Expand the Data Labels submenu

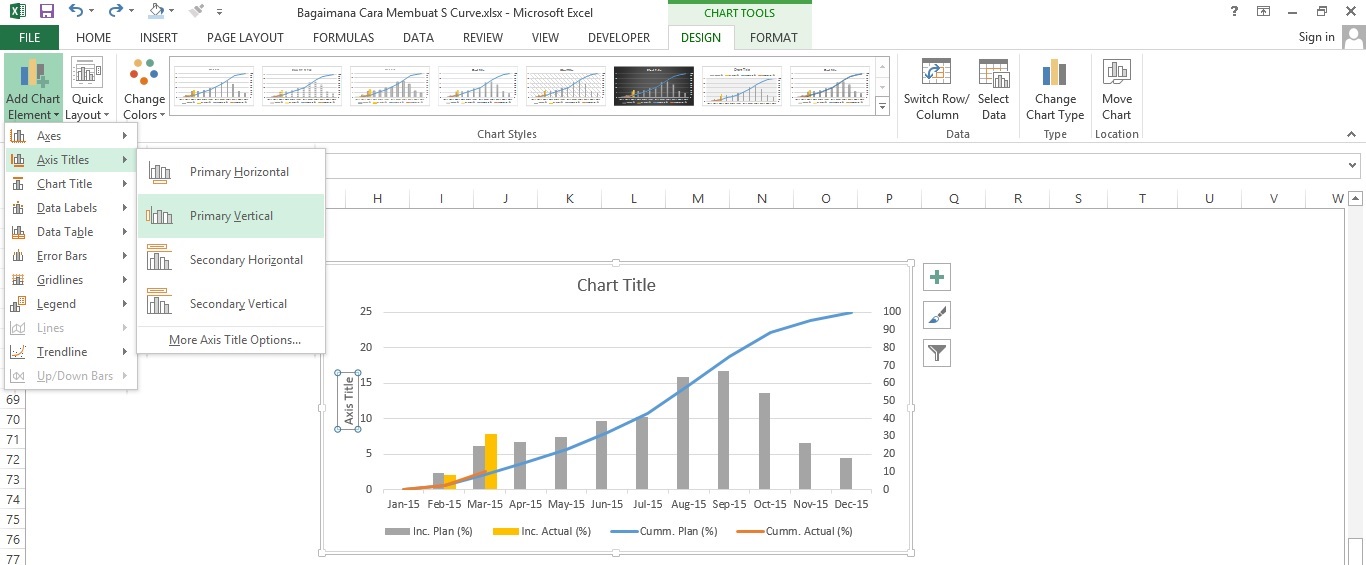(70, 208)
